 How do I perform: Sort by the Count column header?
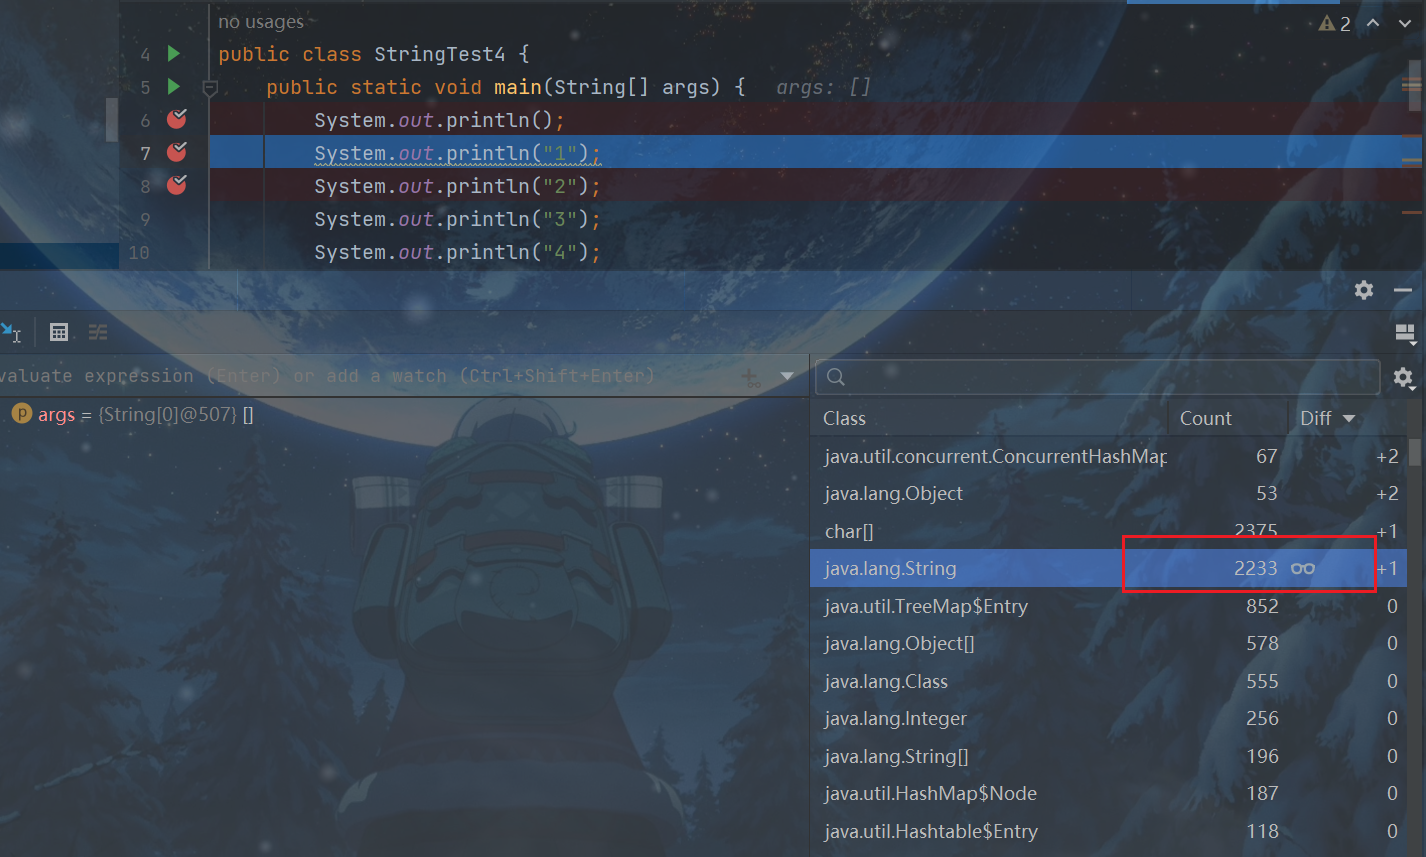tap(1206, 418)
